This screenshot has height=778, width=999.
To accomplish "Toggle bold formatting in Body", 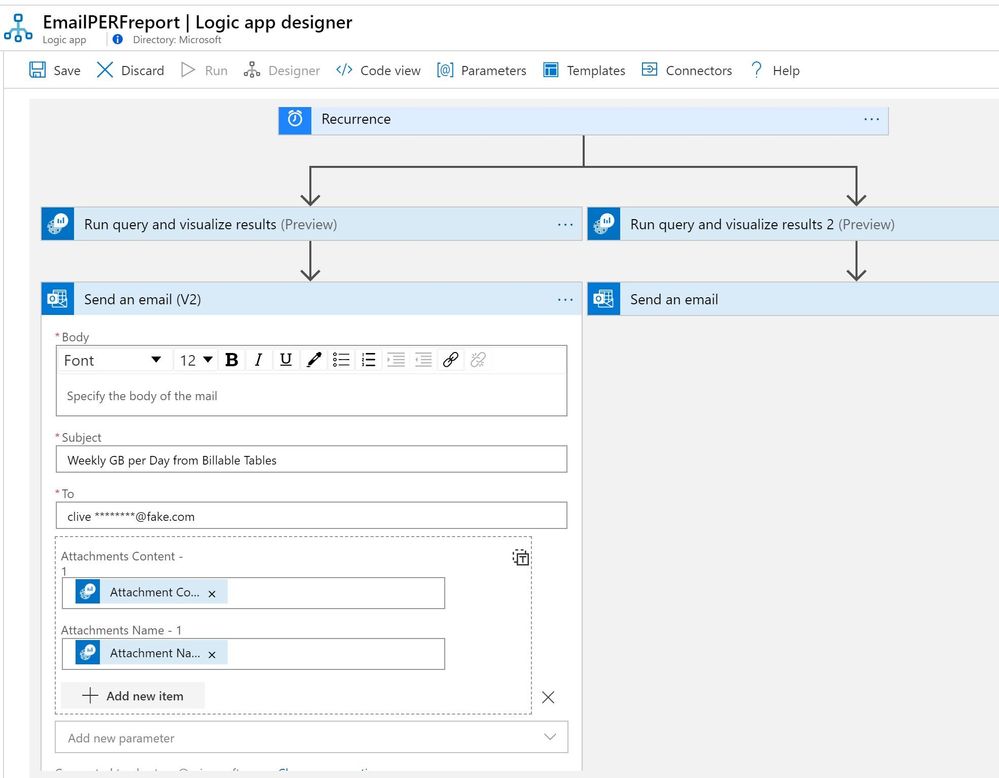I will tap(231, 360).
